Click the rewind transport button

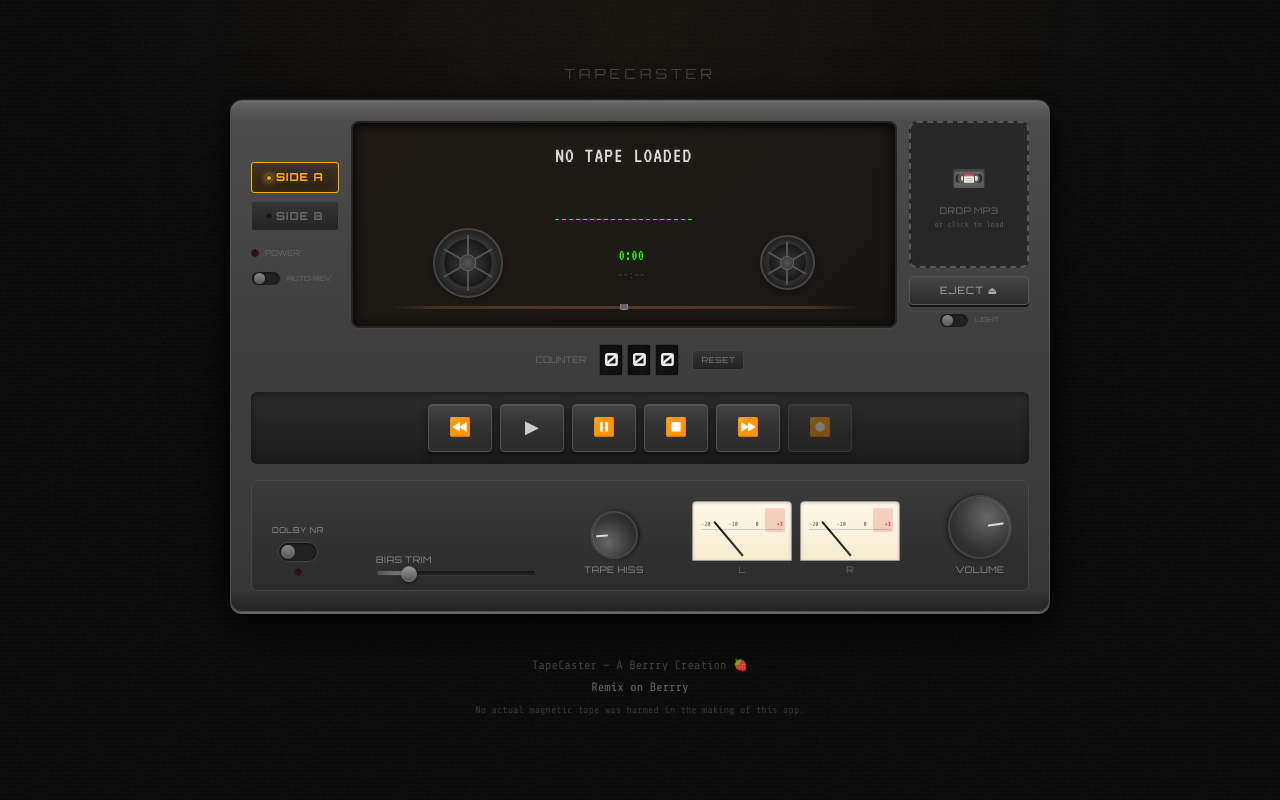[460, 428]
